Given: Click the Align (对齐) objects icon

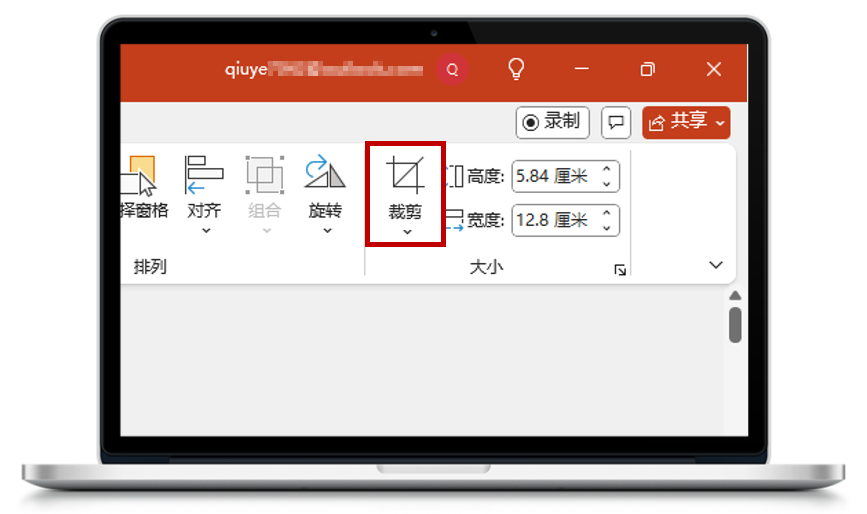Looking at the screenshot, I should 204,177.
